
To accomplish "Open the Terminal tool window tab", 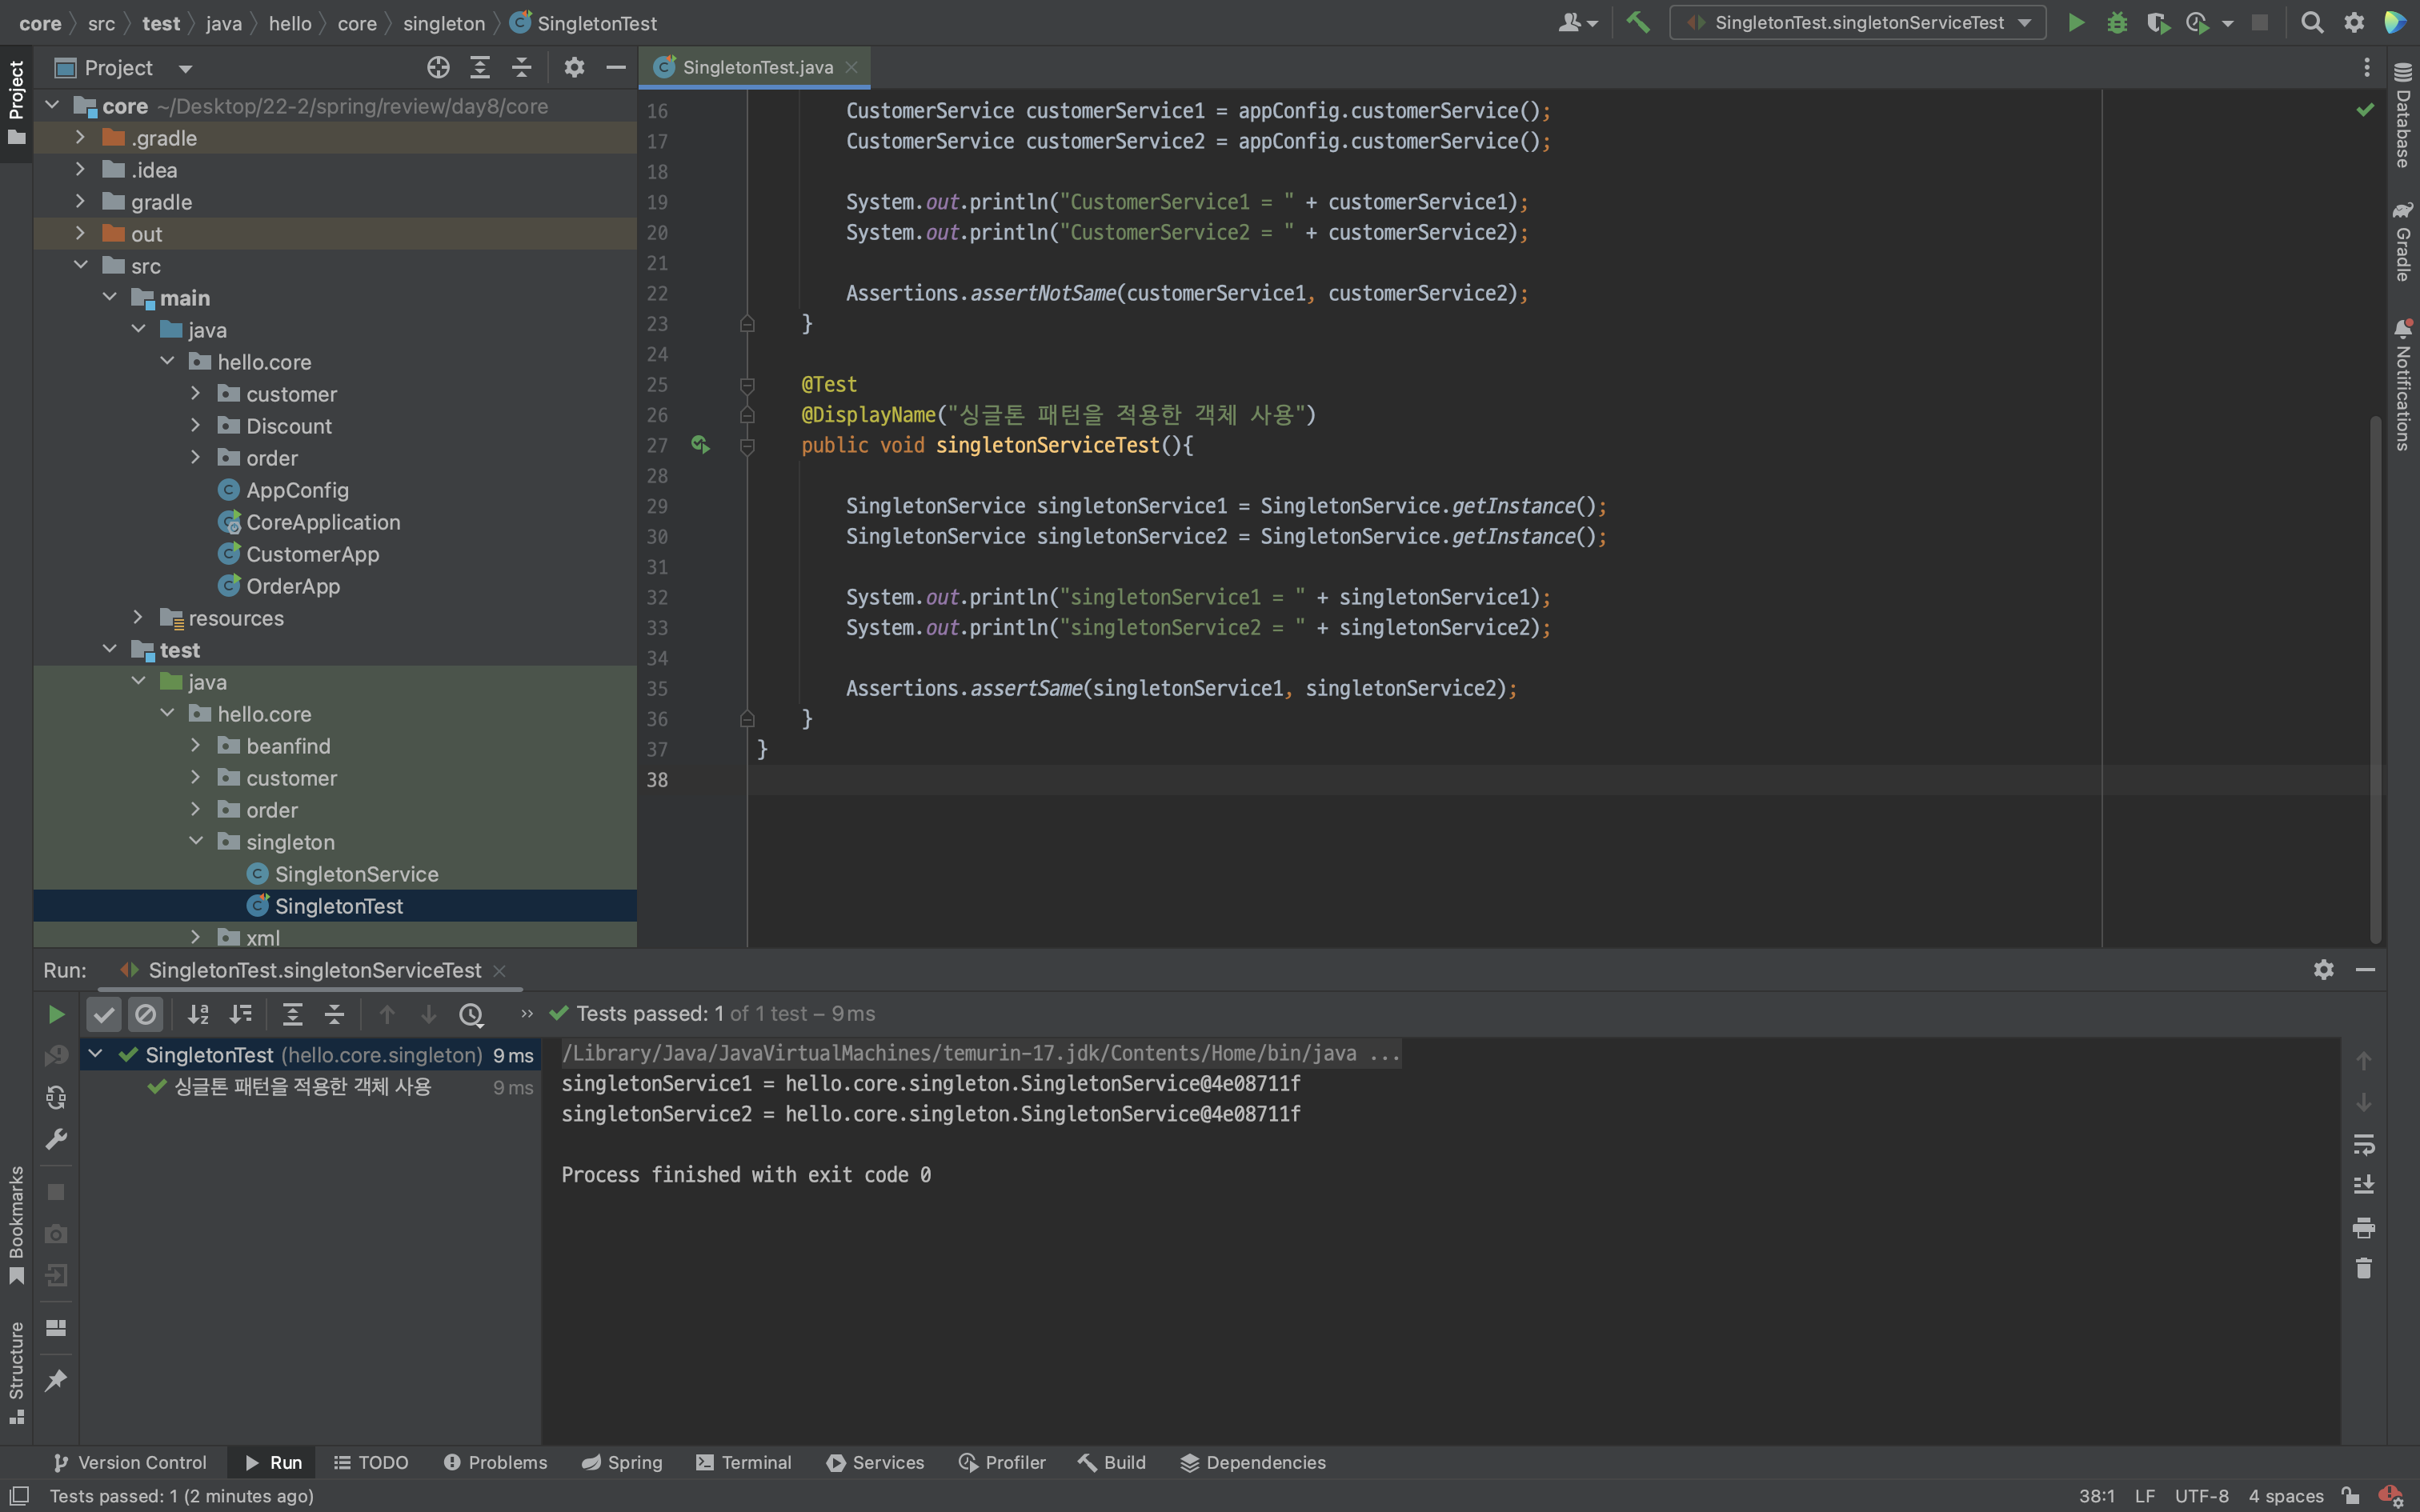I will coord(744,1462).
